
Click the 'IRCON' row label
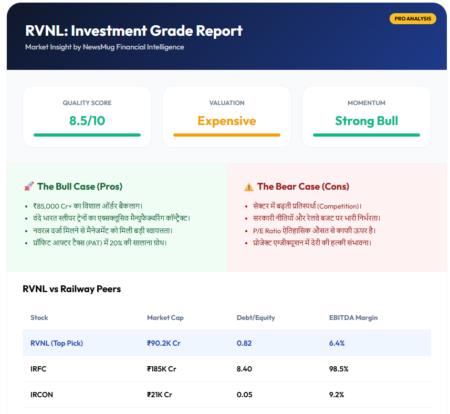pos(42,395)
